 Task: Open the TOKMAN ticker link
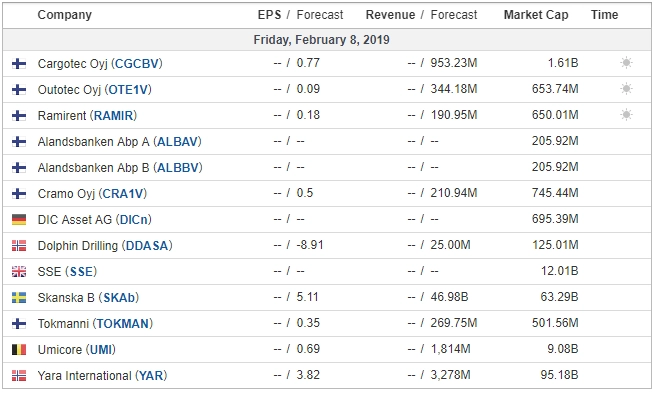coord(123,324)
